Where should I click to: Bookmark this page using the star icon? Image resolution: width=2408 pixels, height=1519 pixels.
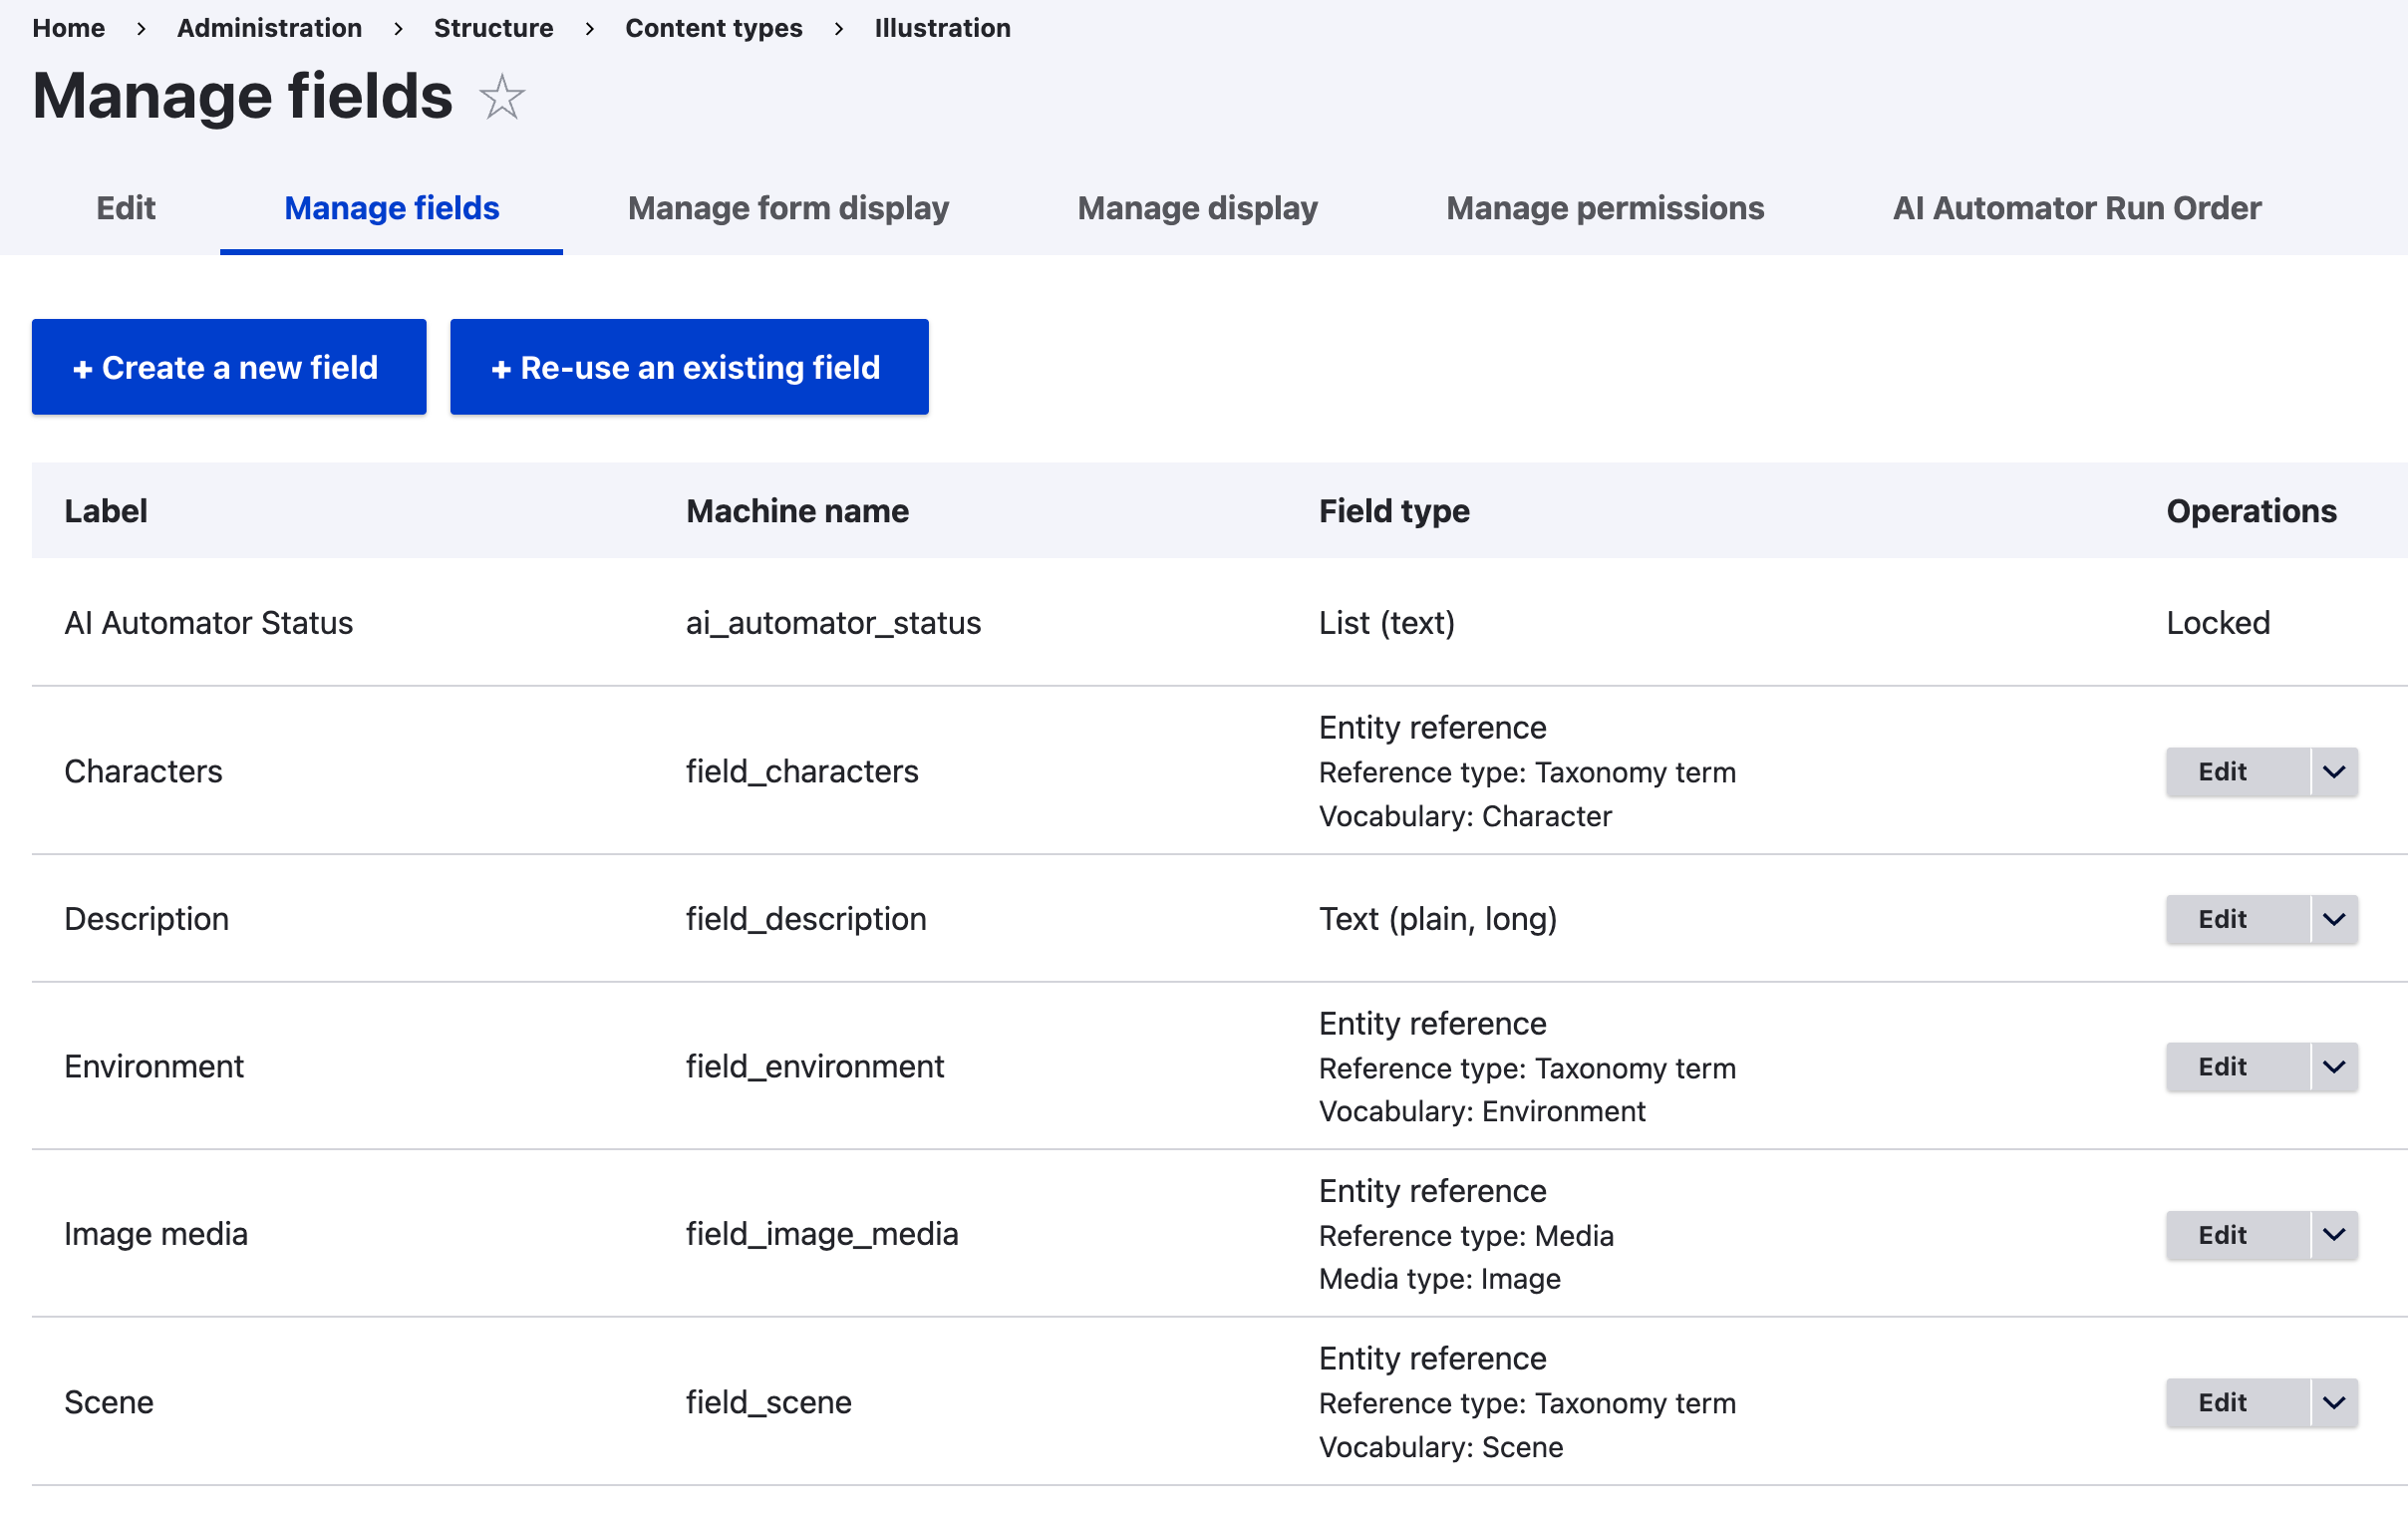pos(501,96)
